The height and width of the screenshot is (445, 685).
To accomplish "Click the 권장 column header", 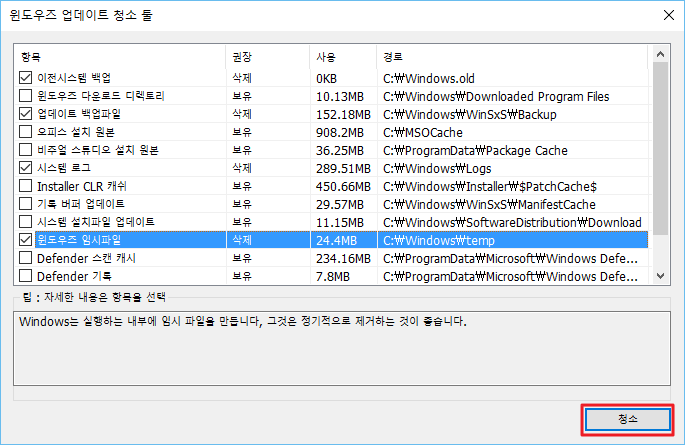I will [x=268, y=57].
